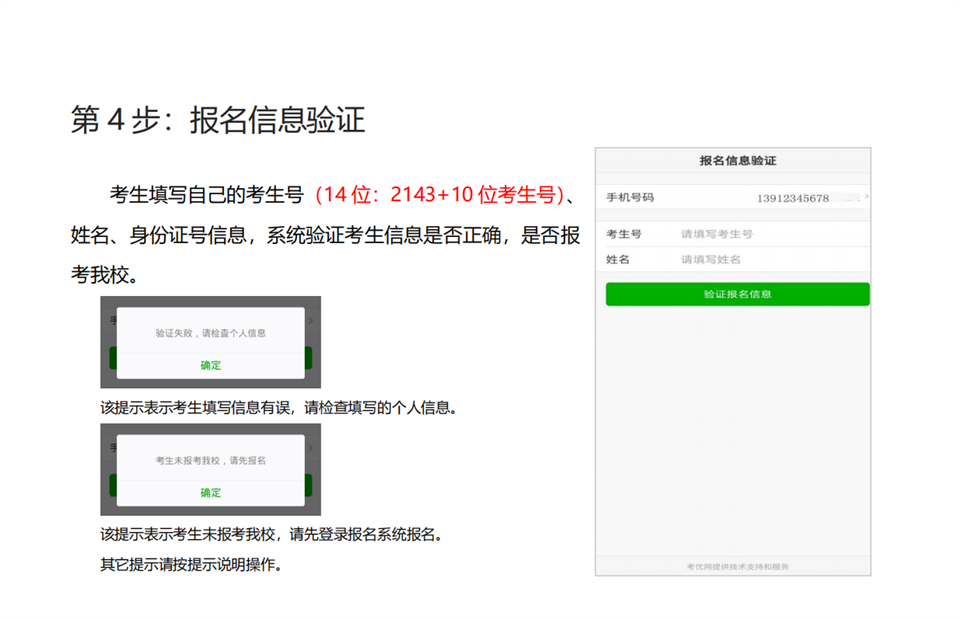Click the 第4步：报名信息验证 heading
This screenshot has width=960, height=619.
(218, 120)
